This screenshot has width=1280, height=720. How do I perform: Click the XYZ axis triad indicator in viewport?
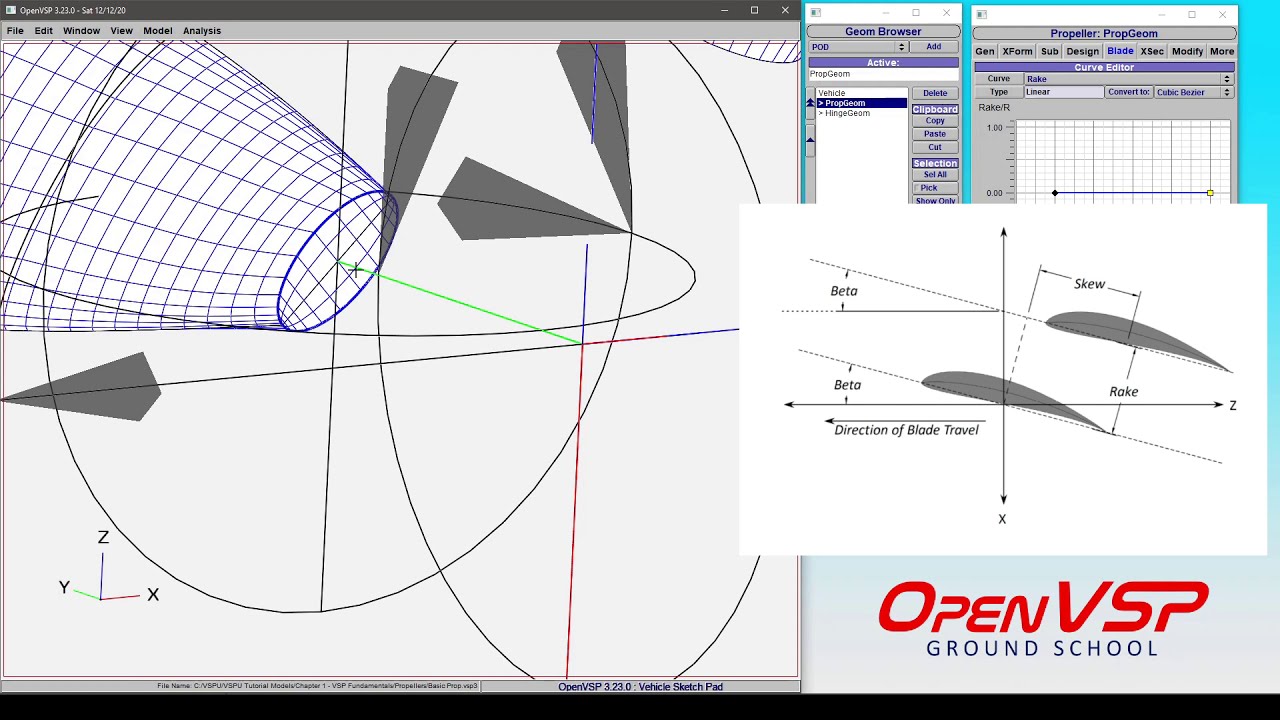coord(107,568)
